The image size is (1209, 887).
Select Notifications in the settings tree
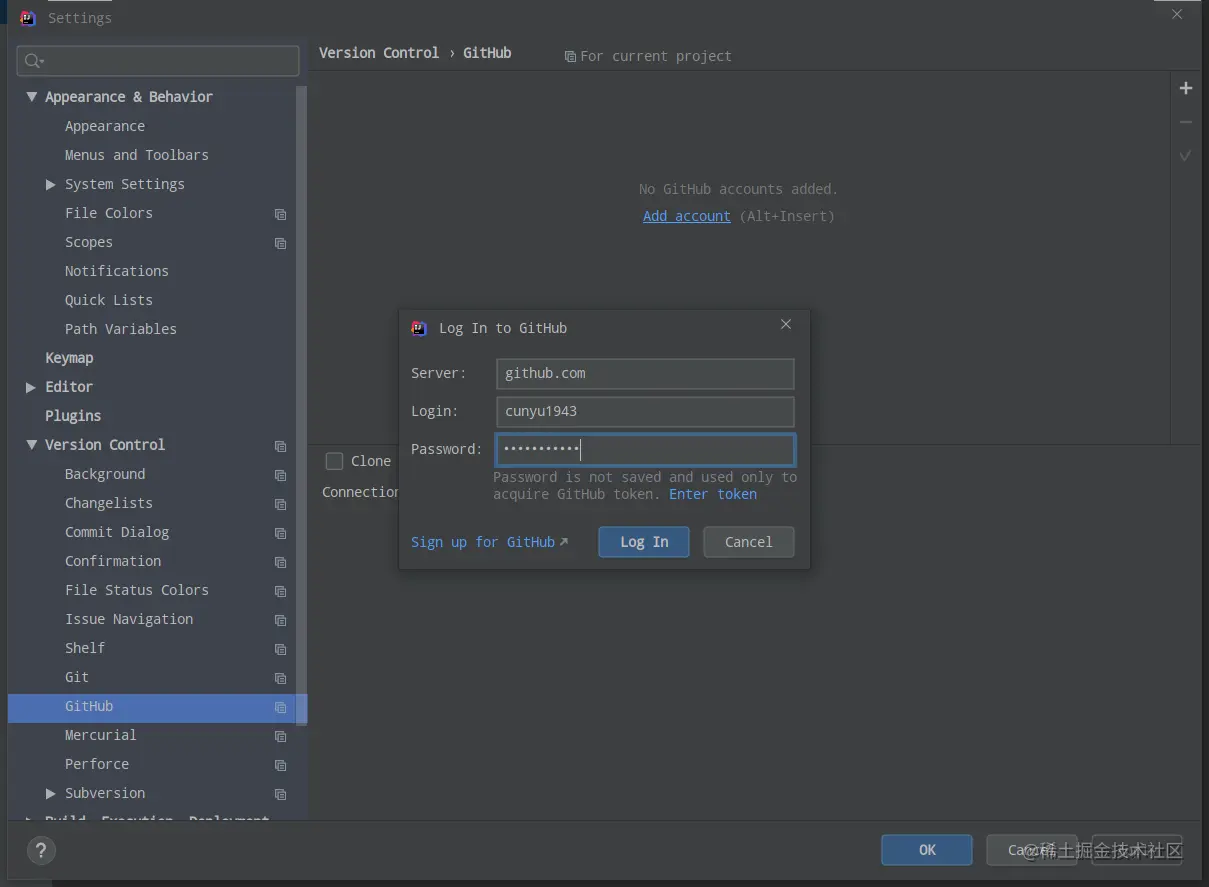coord(117,271)
